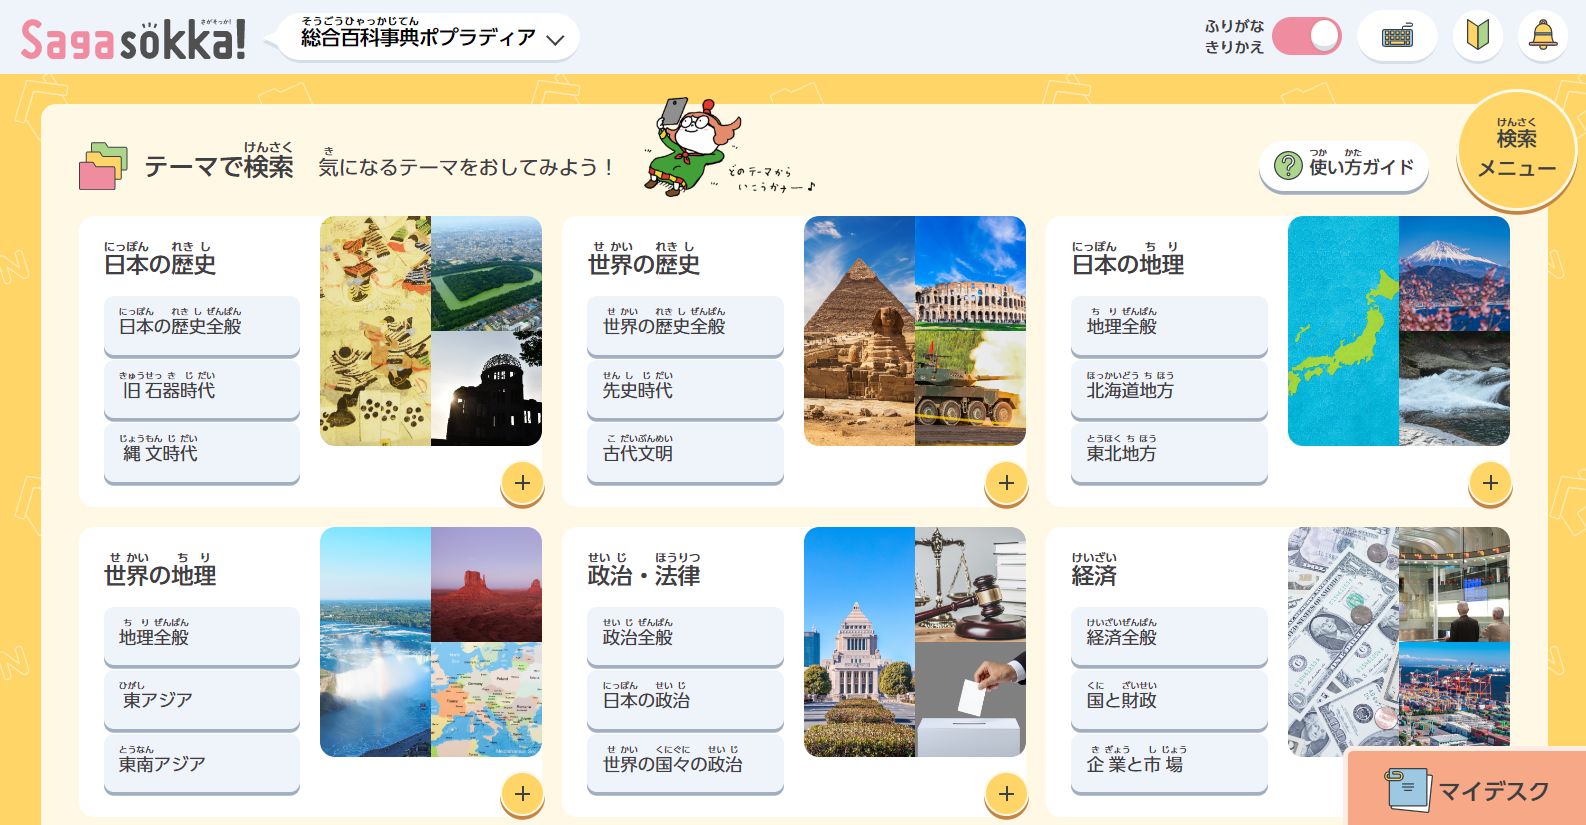This screenshot has width=1586, height=825.
Task: Select 世界の歴史全般 topic
Action: coord(685,325)
